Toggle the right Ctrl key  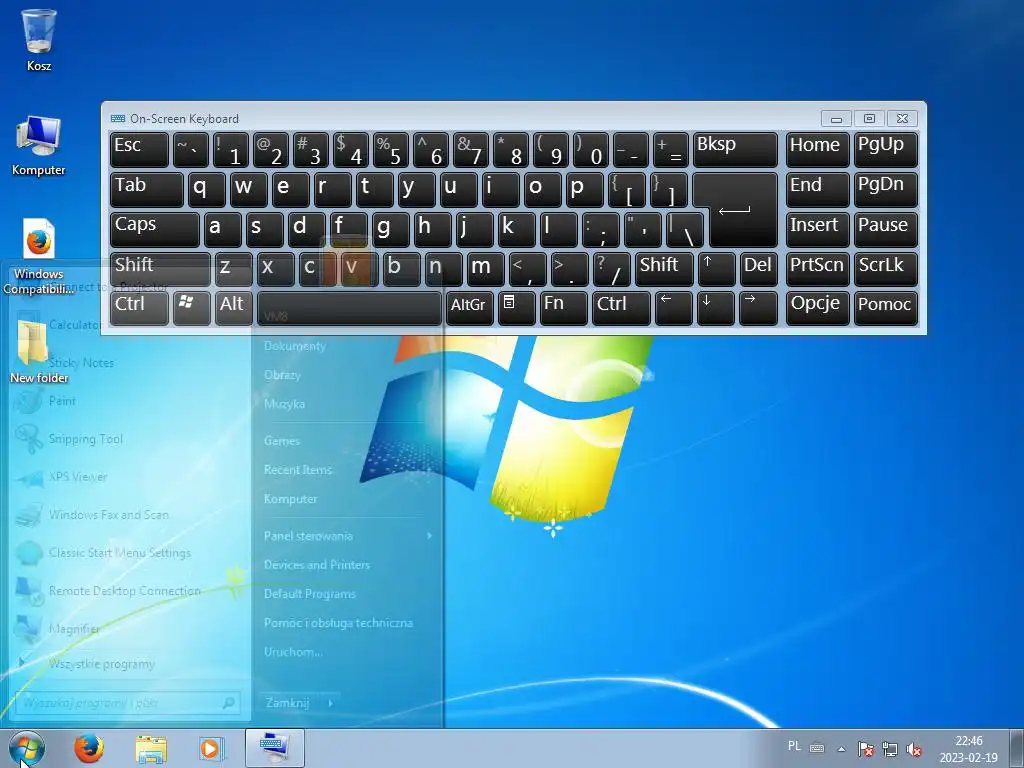621,308
